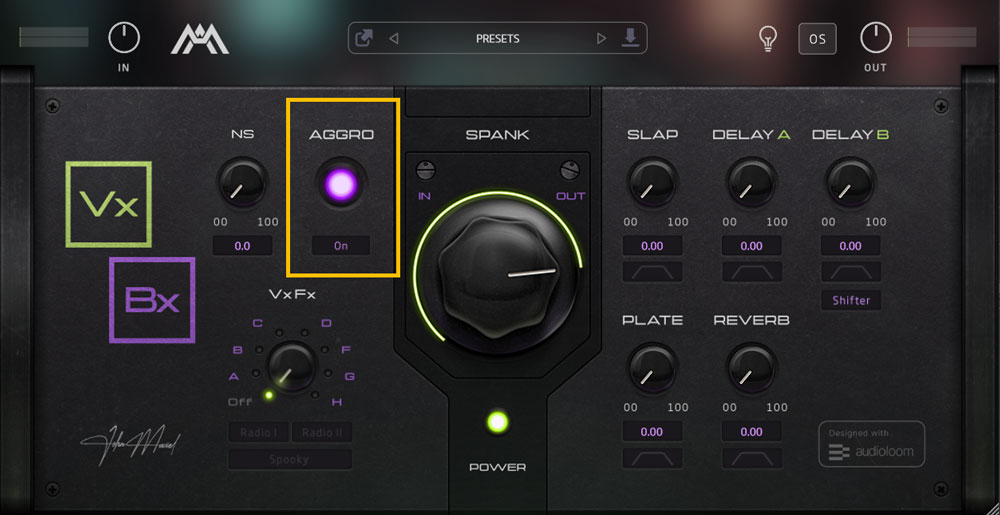This screenshot has width=1000, height=515.
Task: Click the input level meter
Action: coord(54,37)
